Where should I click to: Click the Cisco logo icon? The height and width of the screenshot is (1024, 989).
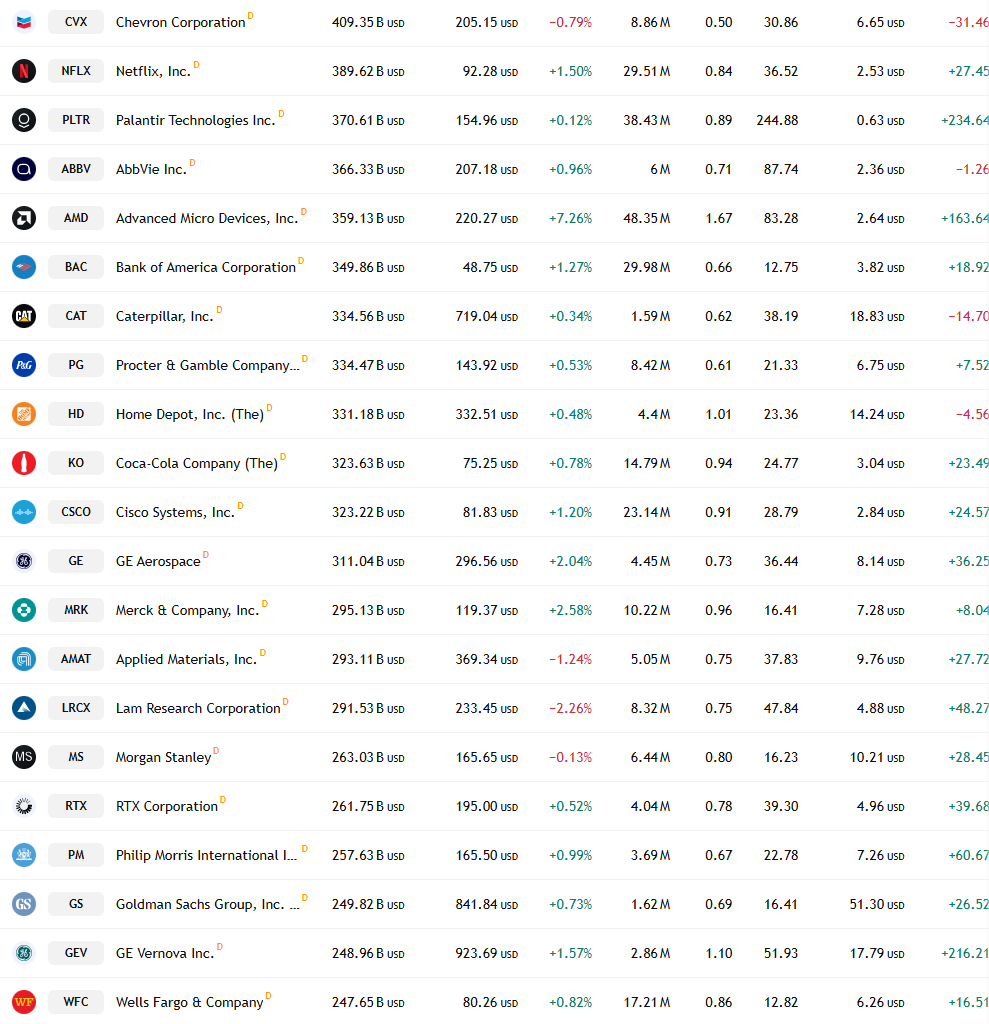pyautogui.click(x=24, y=512)
